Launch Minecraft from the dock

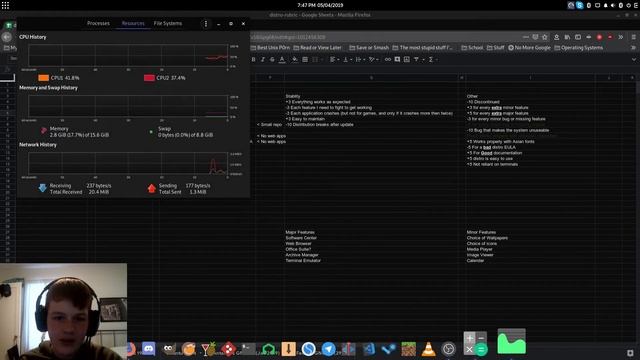tap(408, 349)
